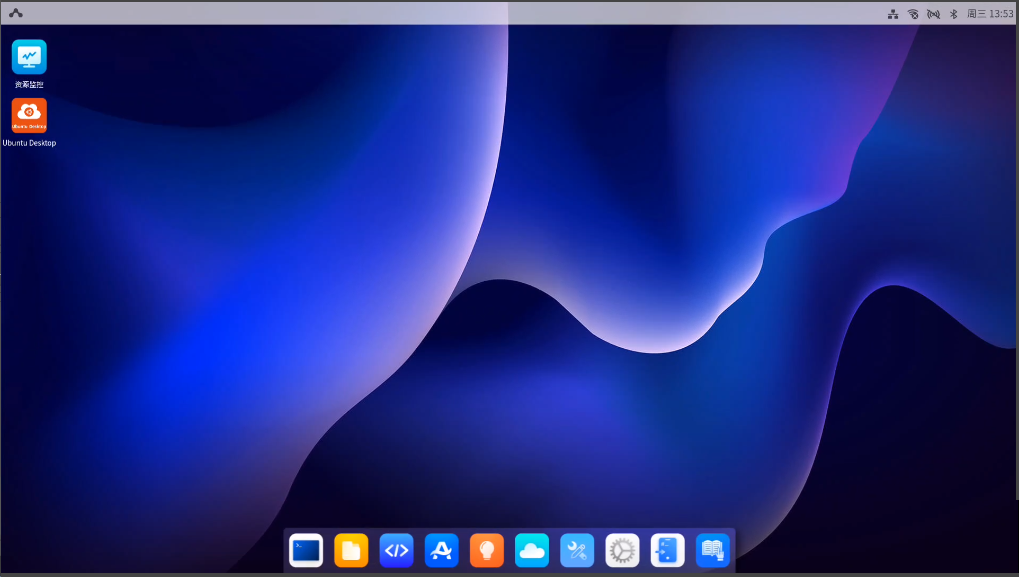Click the Wi-Fi disconnected tray icon
The height and width of the screenshot is (577, 1019).
click(x=913, y=14)
